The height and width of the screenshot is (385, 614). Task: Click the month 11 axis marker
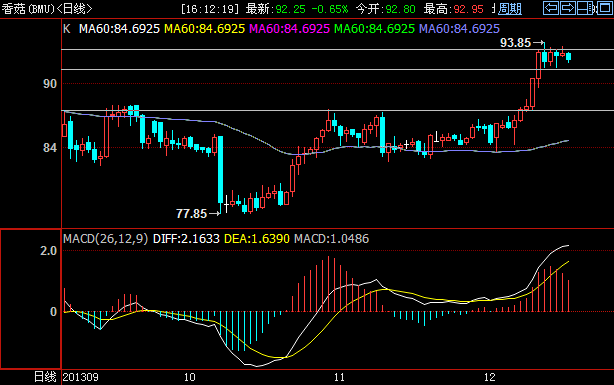pyautogui.click(x=339, y=377)
